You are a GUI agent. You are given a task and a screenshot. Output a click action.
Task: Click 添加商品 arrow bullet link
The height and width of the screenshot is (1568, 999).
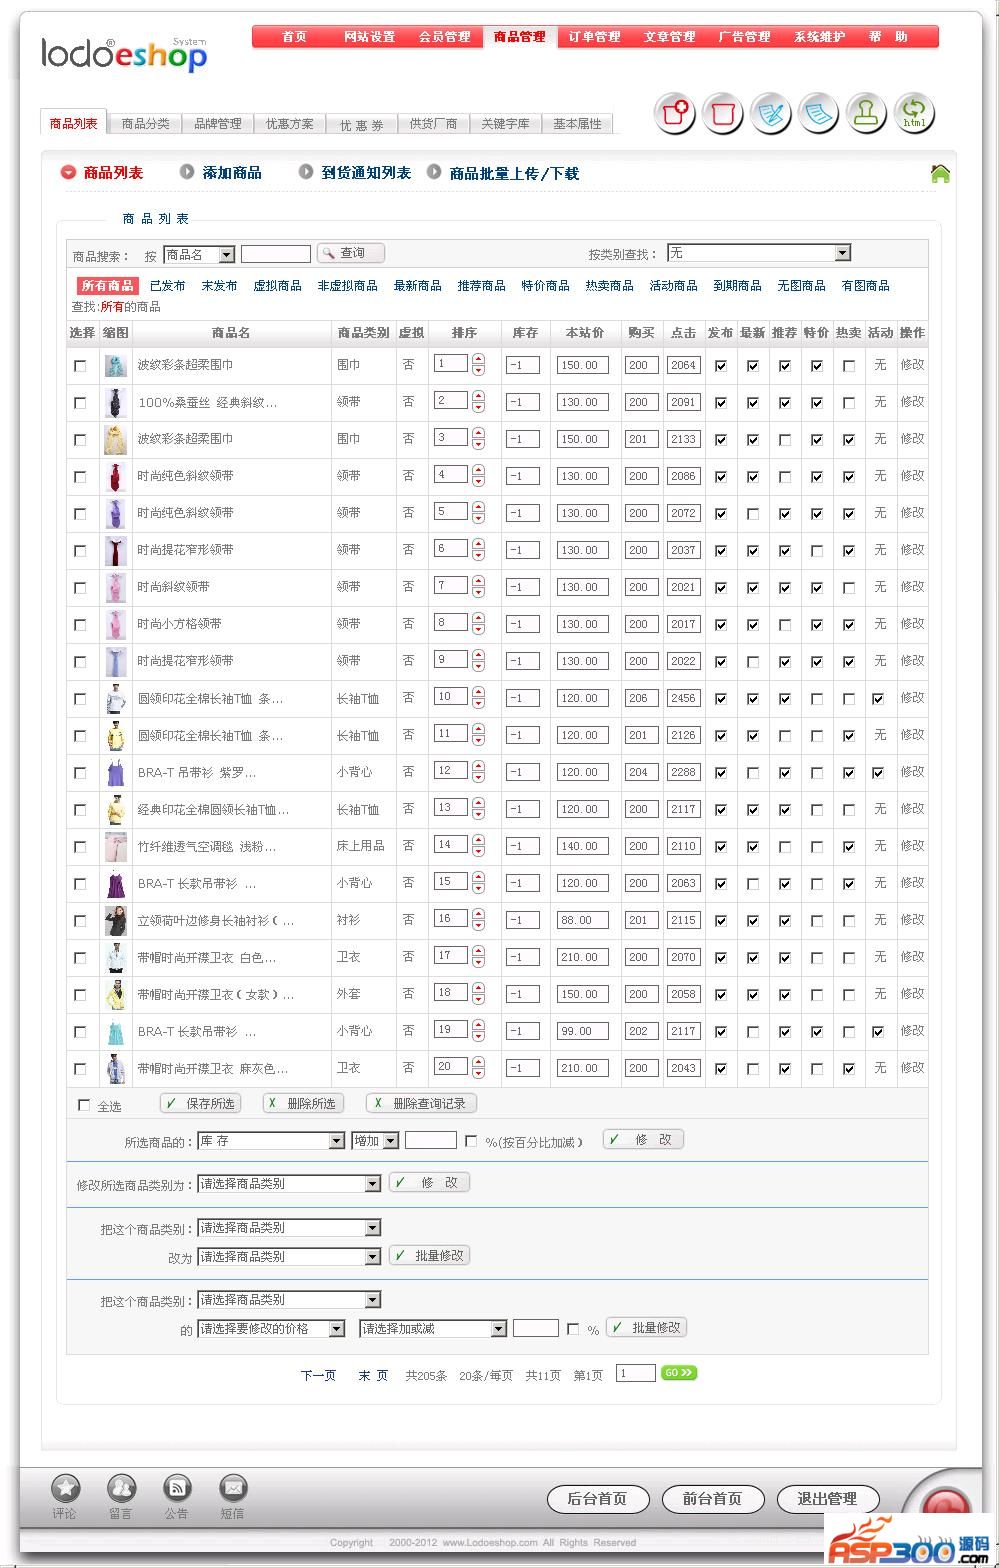221,173
